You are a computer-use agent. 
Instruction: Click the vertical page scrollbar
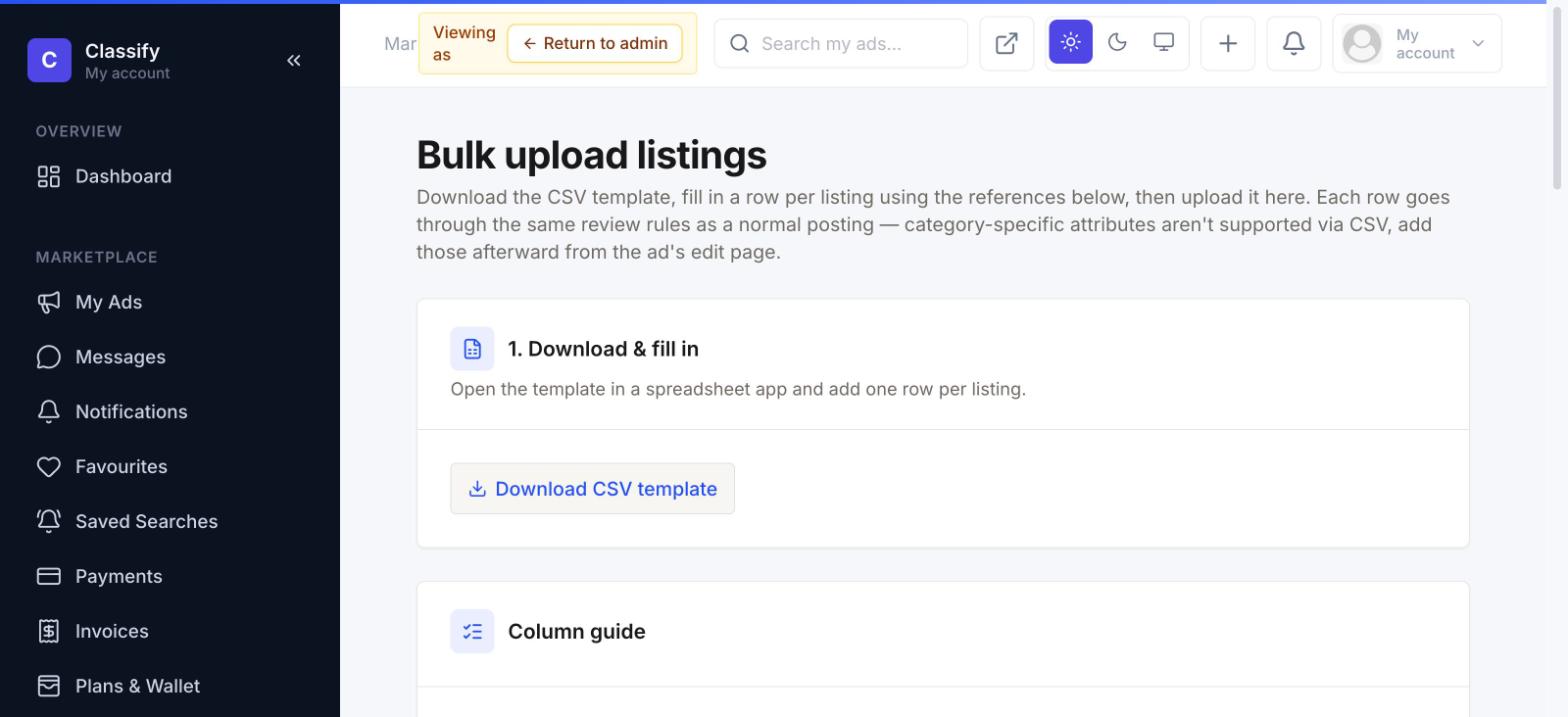tap(1557, 96)
